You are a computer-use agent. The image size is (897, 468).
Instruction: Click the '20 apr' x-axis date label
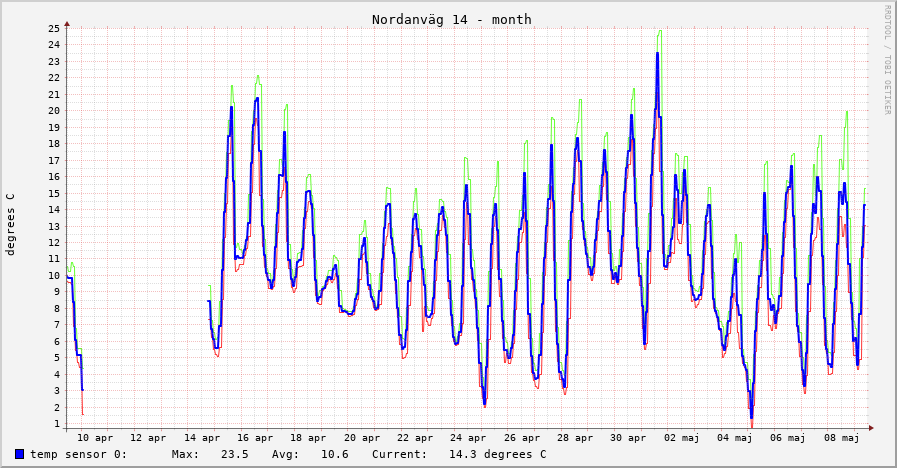362,438
